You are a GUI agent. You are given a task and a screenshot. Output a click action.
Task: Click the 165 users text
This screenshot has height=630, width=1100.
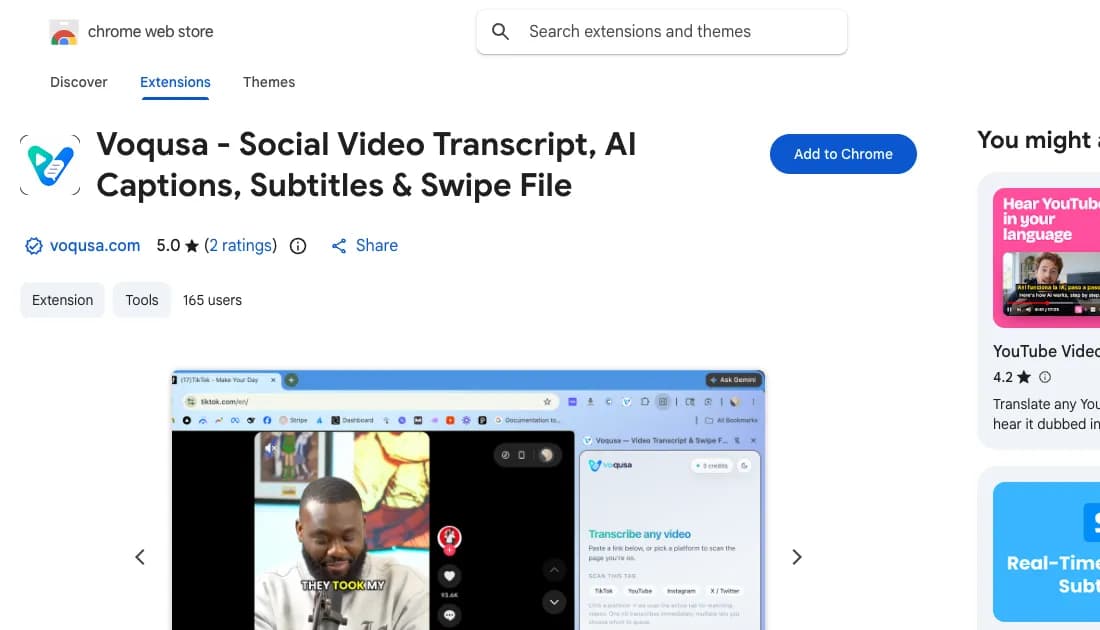tap(213, 300)
